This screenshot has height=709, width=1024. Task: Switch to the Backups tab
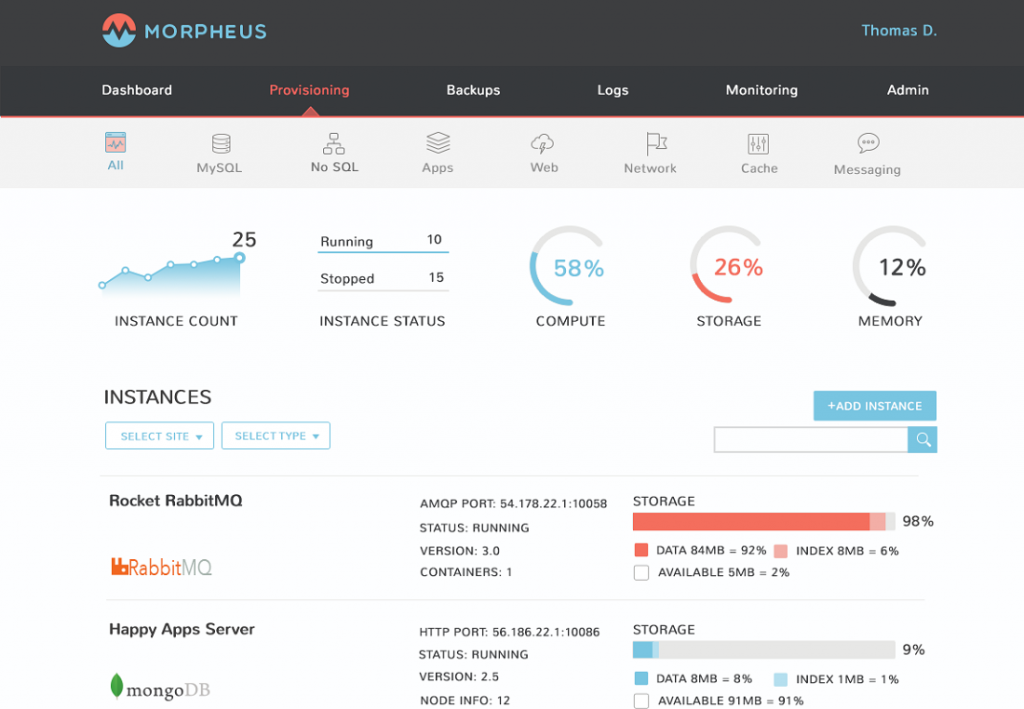point(473,90)
